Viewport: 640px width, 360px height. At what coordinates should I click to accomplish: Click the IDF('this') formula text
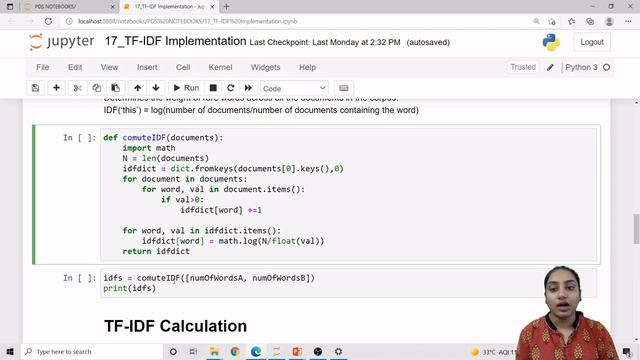[261, 110]
